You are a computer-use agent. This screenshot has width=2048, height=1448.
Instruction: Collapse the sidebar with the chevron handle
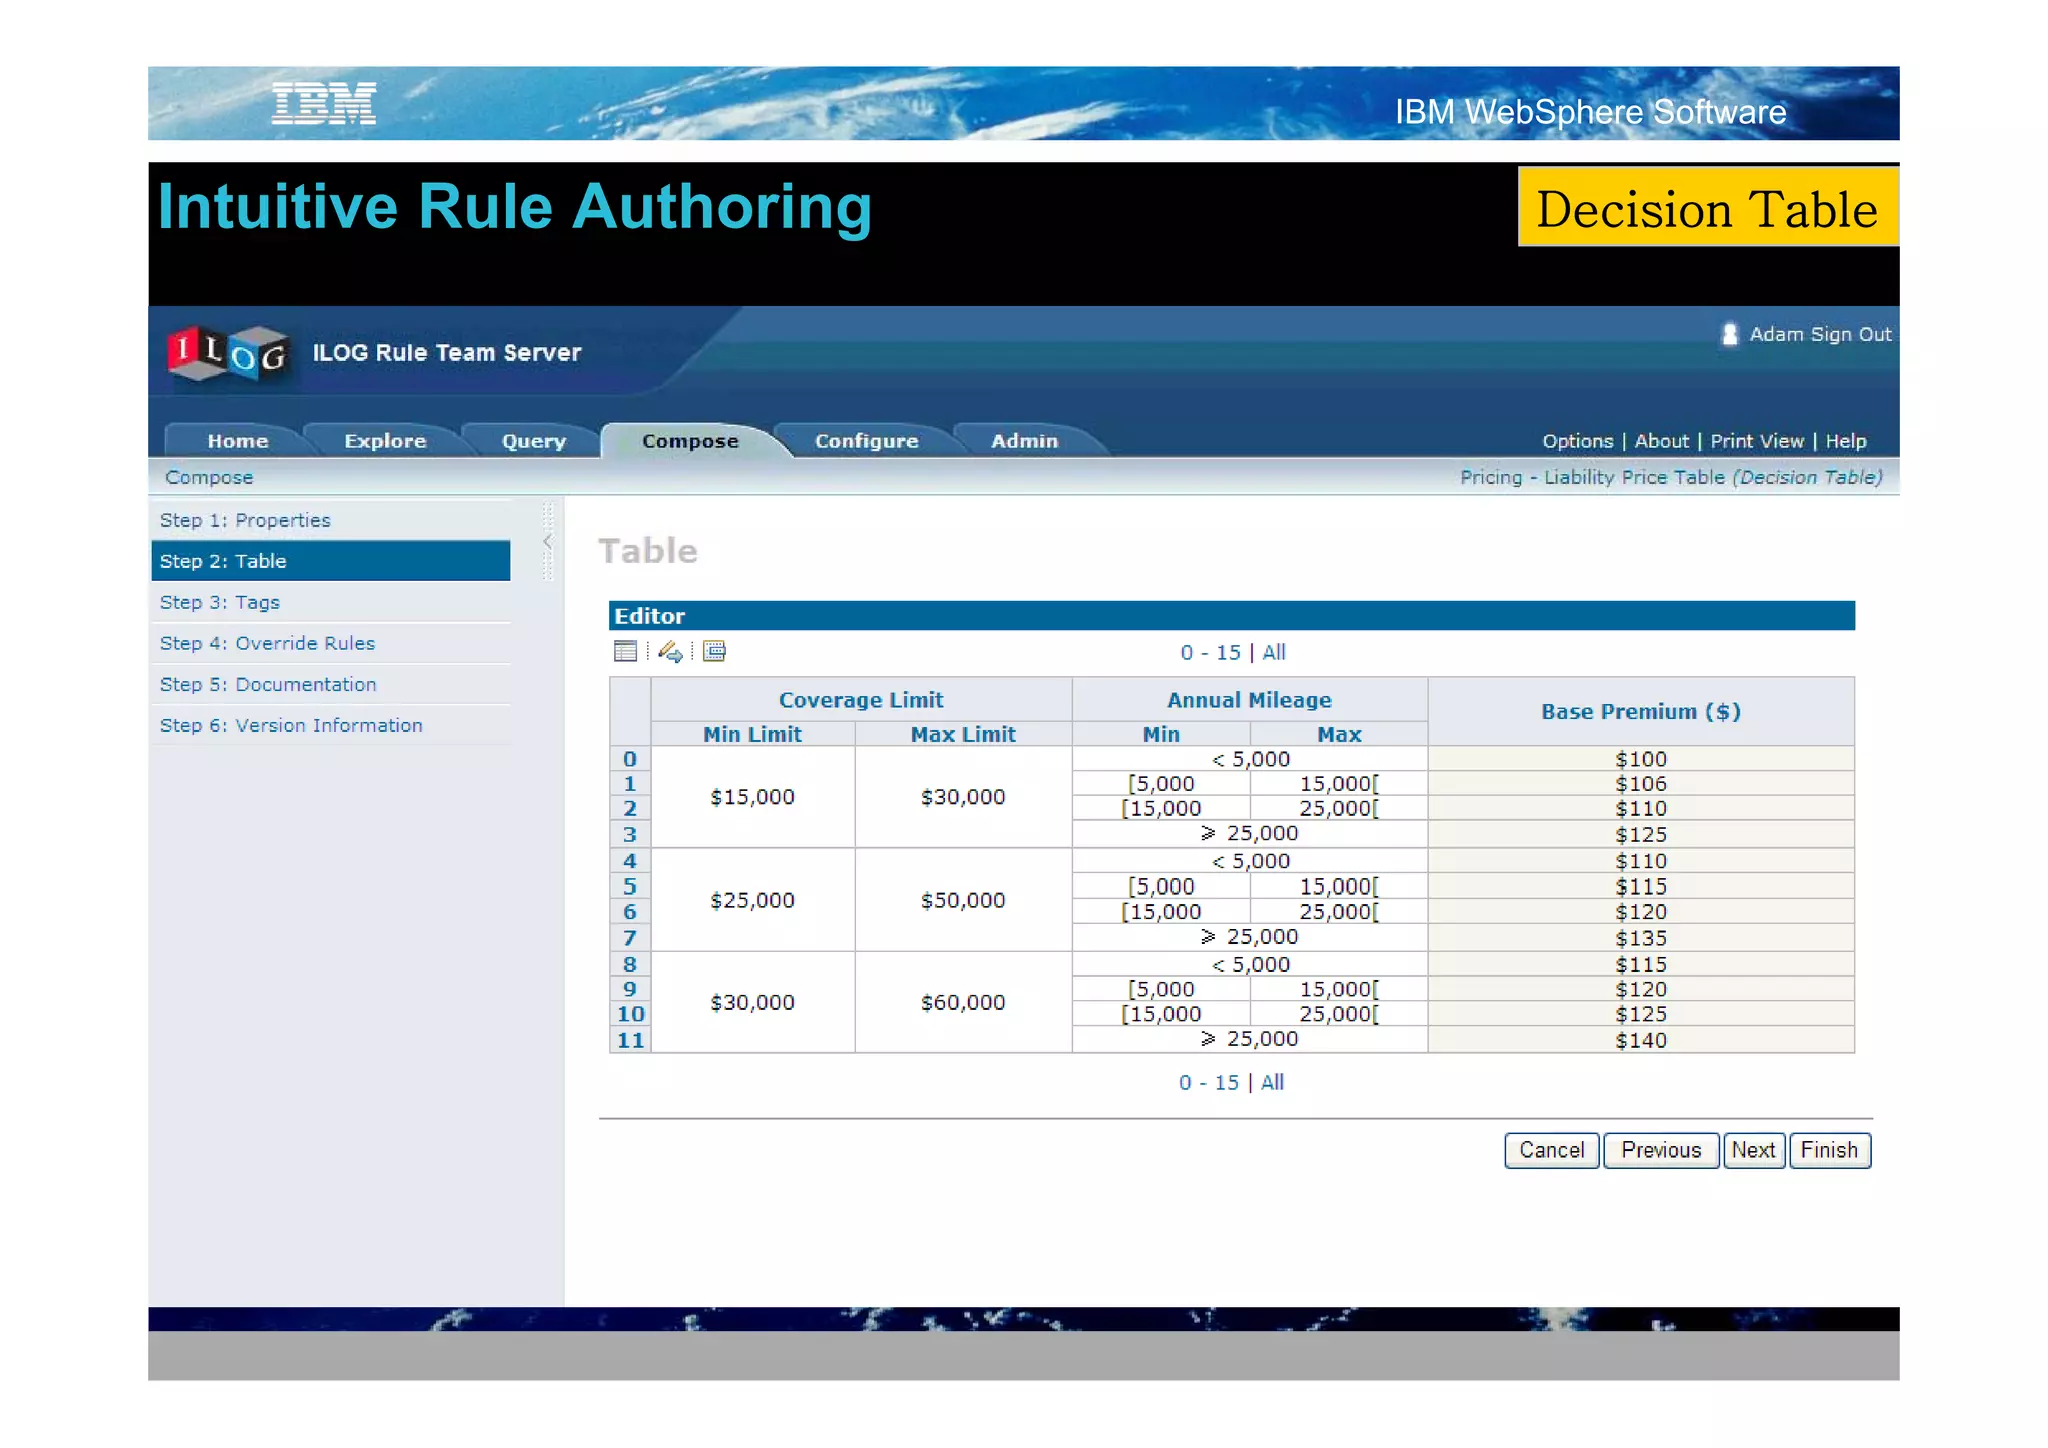pyautogui.click(x=547, y=541)
